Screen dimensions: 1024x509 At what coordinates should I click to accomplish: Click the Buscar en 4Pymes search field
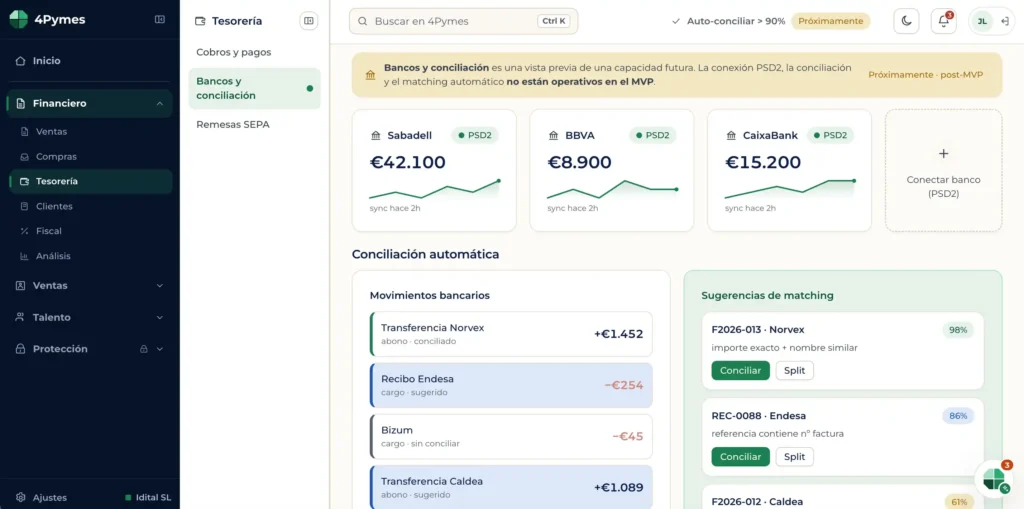click(464, 21)
